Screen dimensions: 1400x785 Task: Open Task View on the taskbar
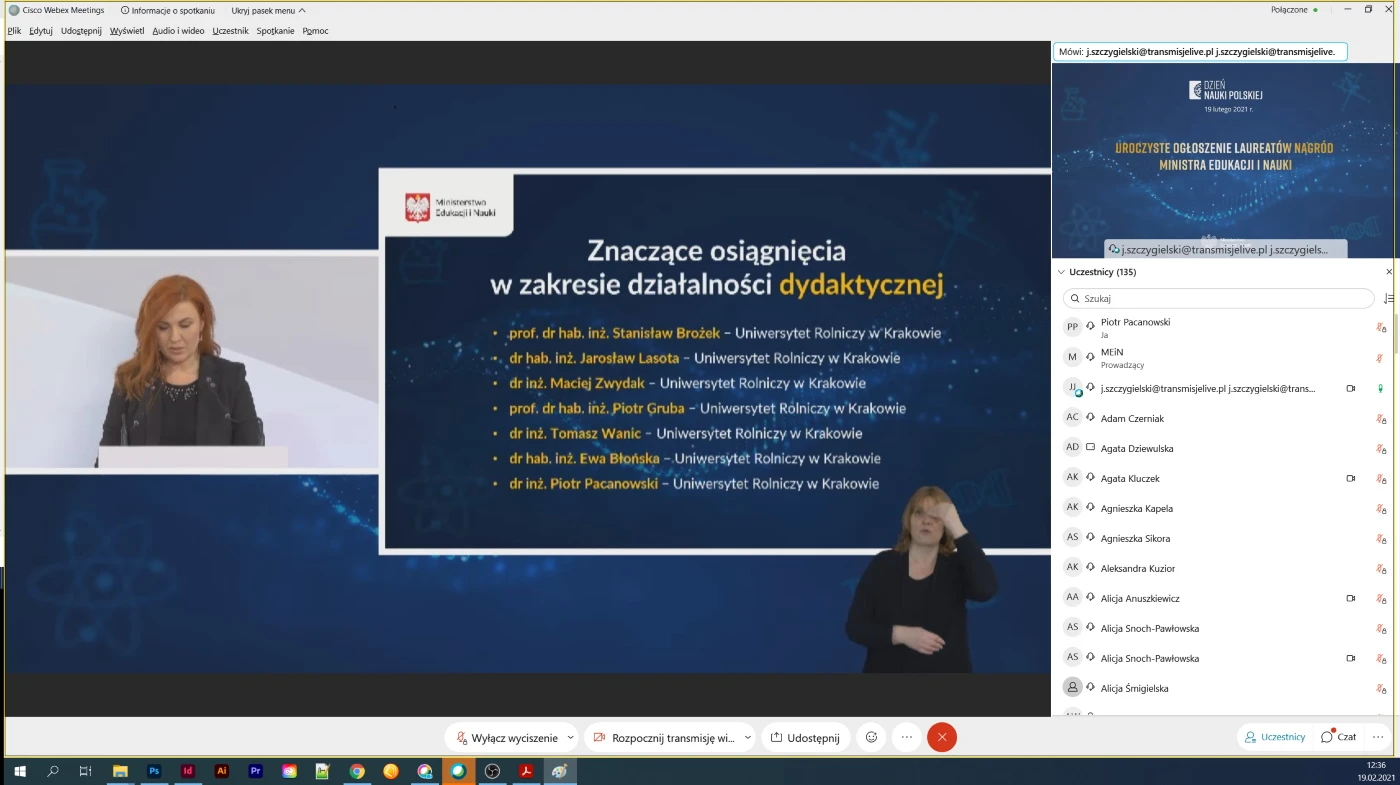pyautogui.click(x=86, y=771)
